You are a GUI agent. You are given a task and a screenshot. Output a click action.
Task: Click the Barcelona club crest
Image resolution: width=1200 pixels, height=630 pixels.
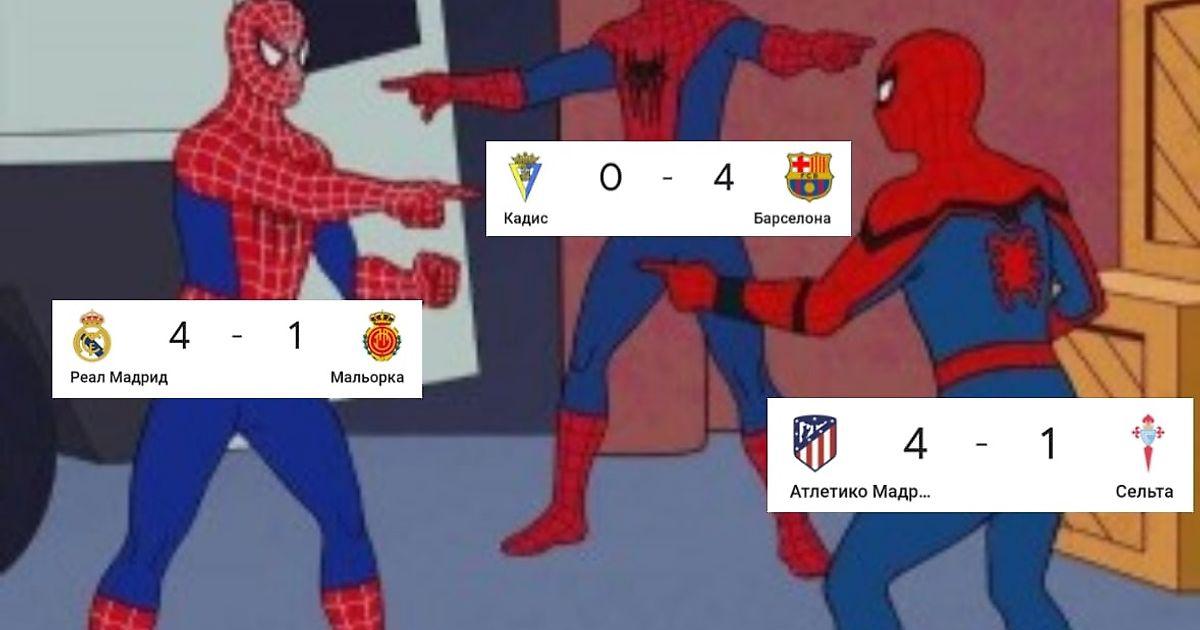tap(809, 177)
